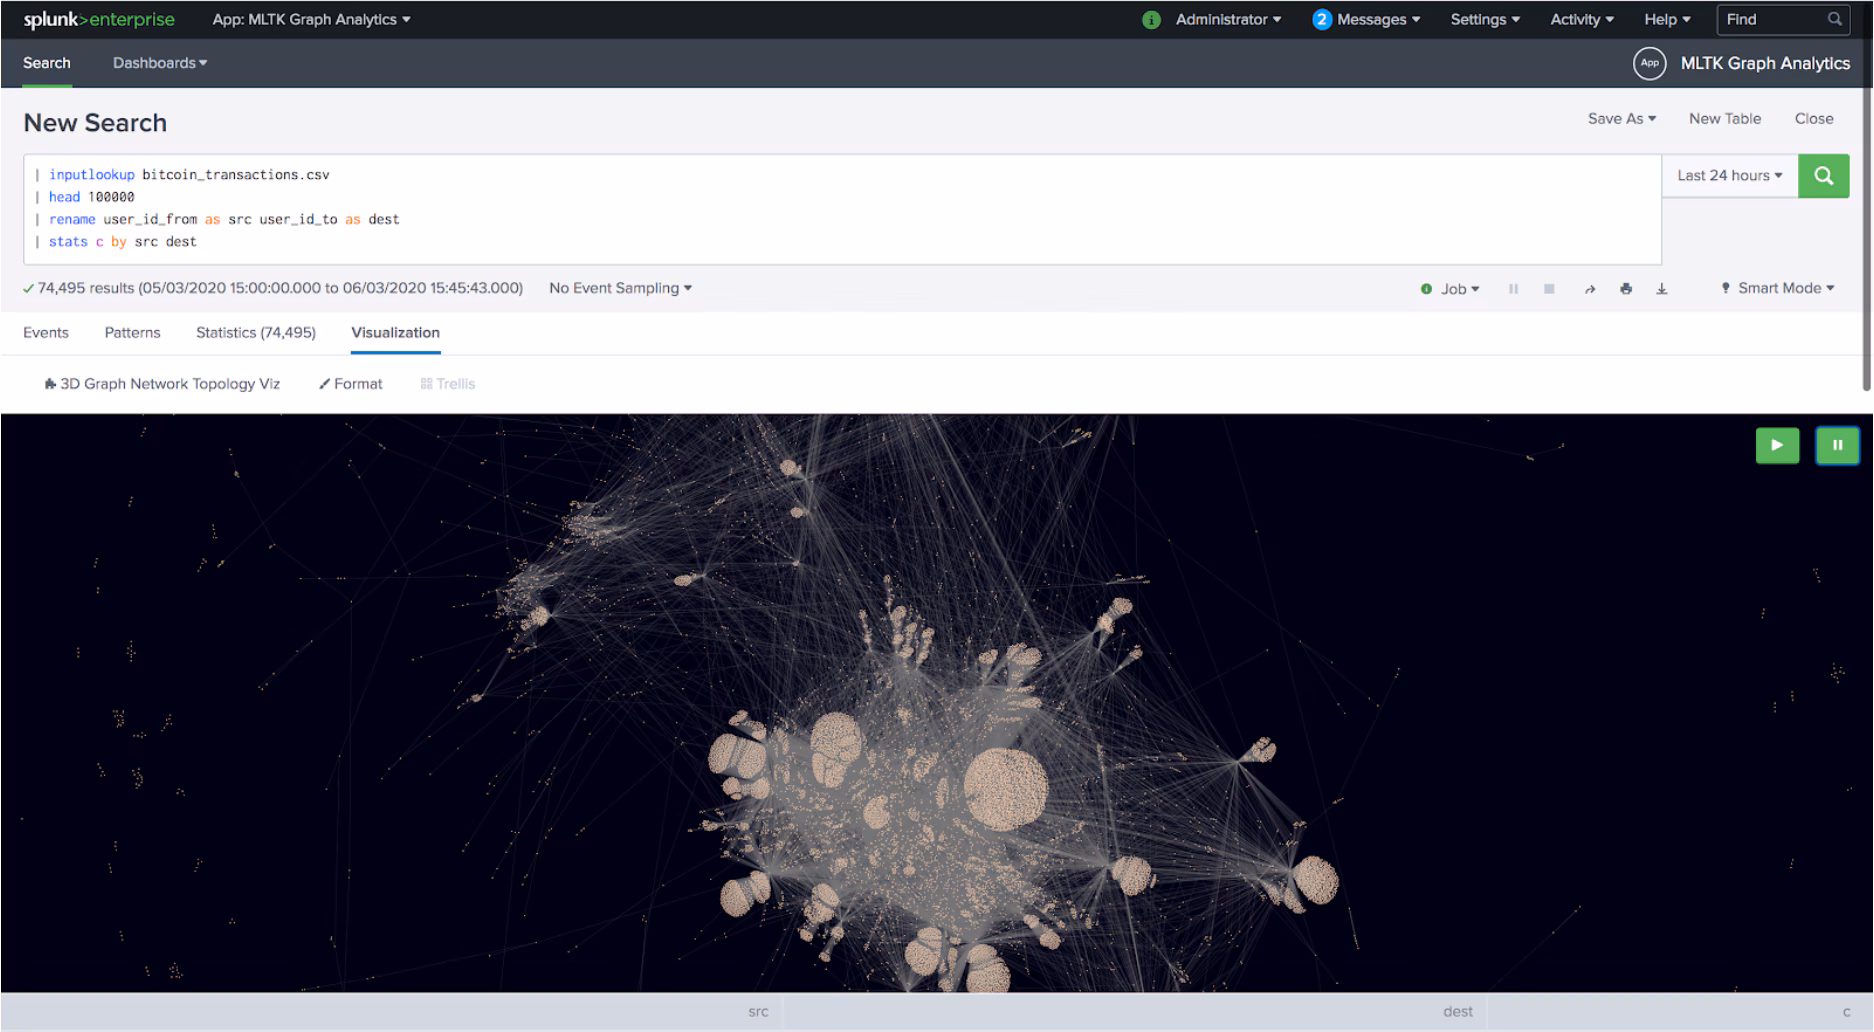Click inside the SPL search query field
1874x1032 pixels.
coord(700,207)
